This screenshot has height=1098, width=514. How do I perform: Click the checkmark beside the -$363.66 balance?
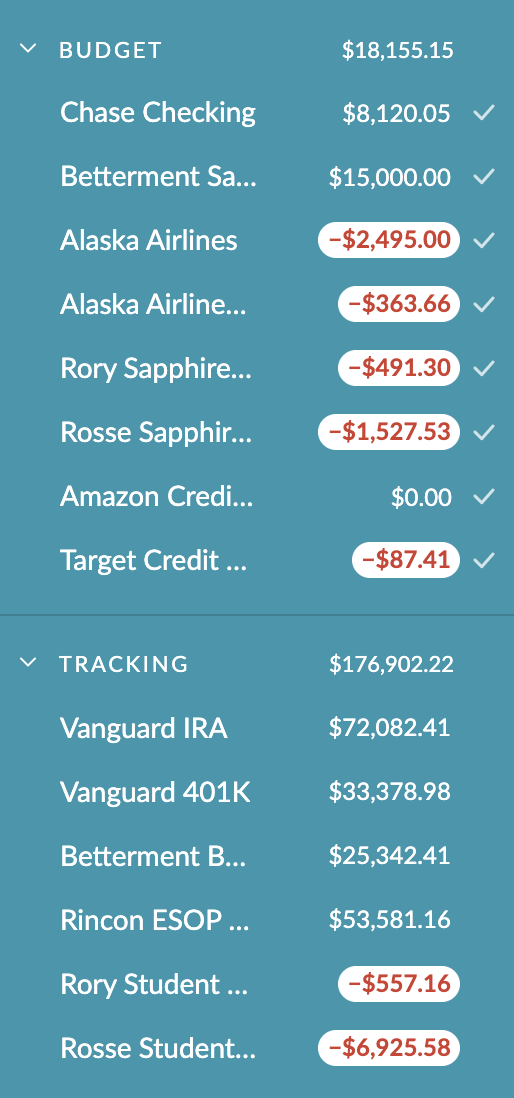(484, 305)
